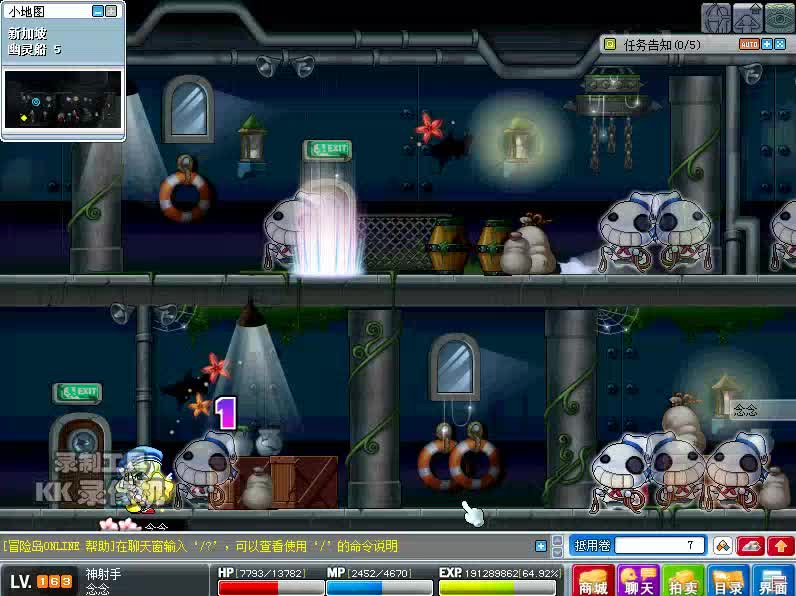
Task: Click the 抵用卷 value field showing 7
Action: tap(660, 545)
